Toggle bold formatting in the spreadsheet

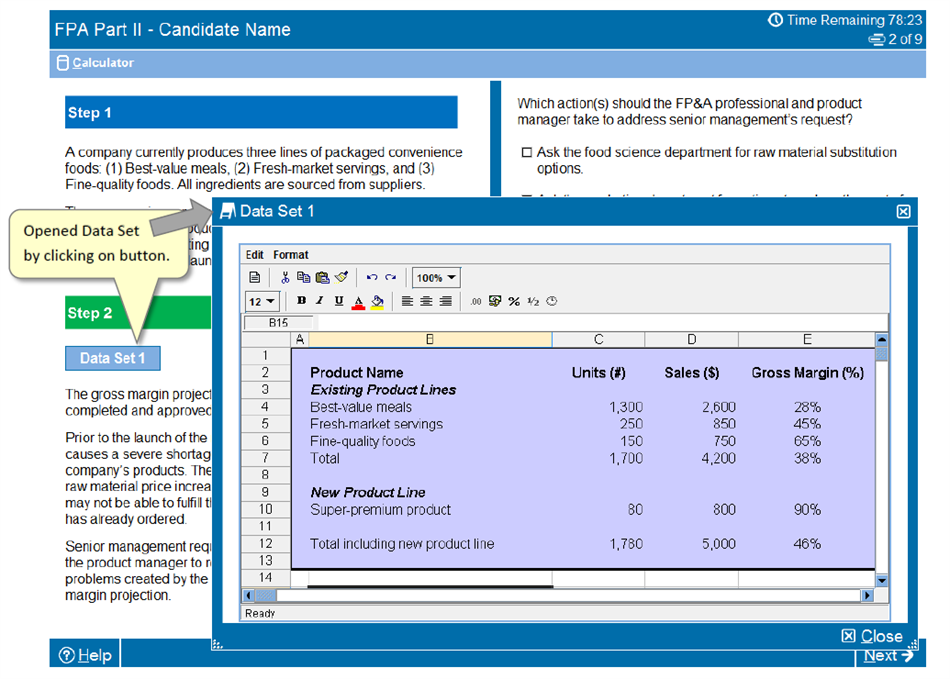pyautogui.click(x=302, y=301)
